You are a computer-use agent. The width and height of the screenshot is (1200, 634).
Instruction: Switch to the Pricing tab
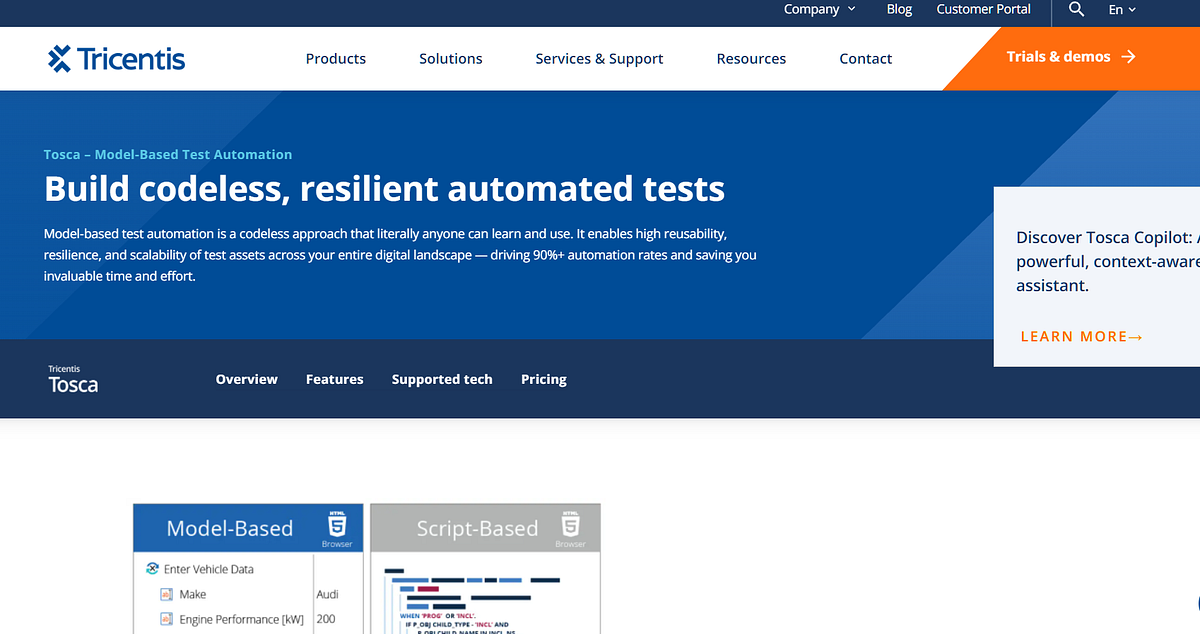point(544,379)
